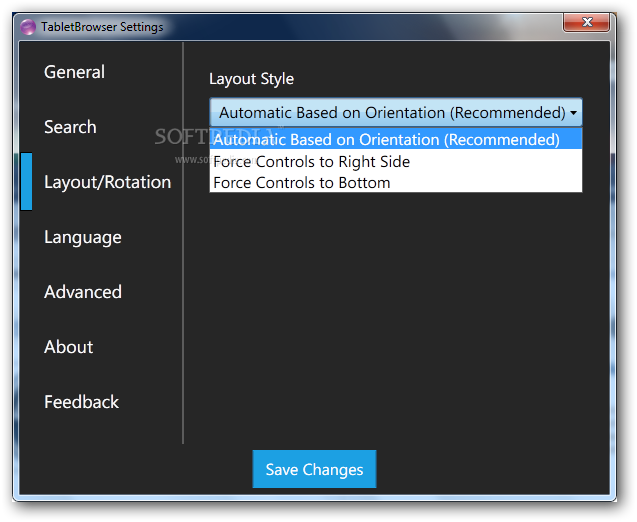Click the Layout Style combo box field
Viewport: 637px width, 522px height.
tap(390, 112)
